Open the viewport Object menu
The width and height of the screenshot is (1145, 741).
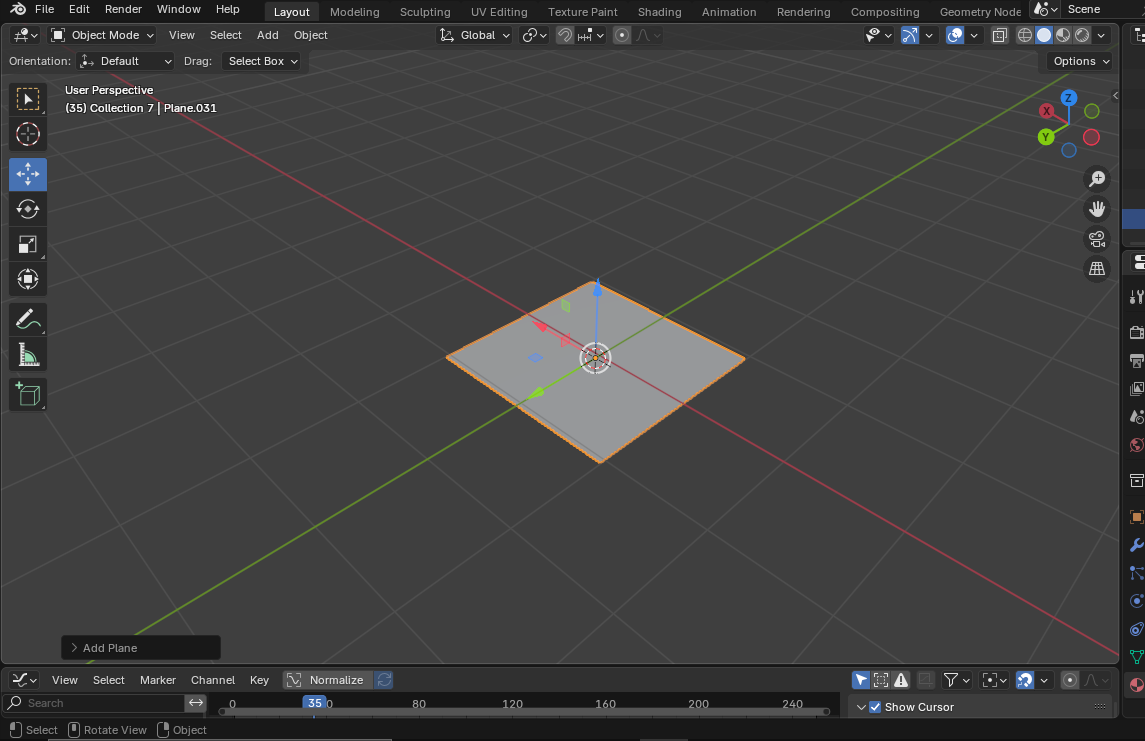coord(310,35)
